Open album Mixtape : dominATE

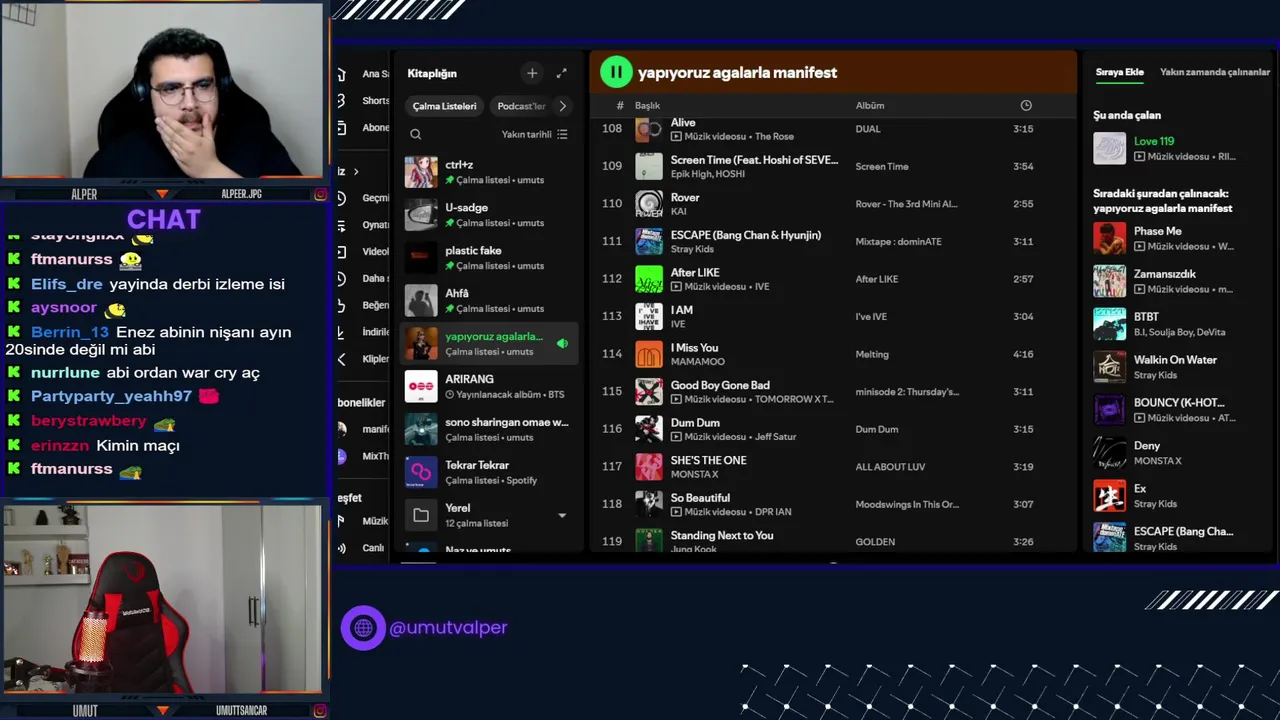tap(898, 241)
